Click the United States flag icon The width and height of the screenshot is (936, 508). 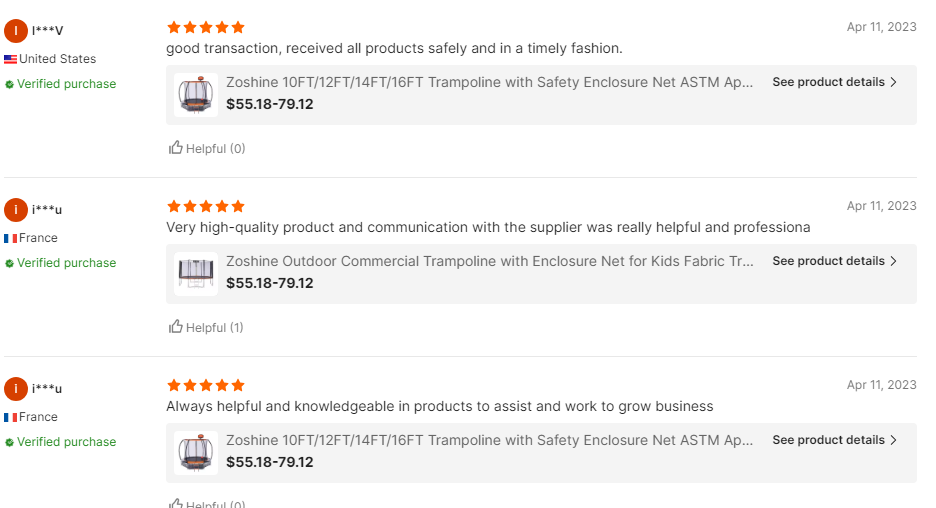coord(11,59)
